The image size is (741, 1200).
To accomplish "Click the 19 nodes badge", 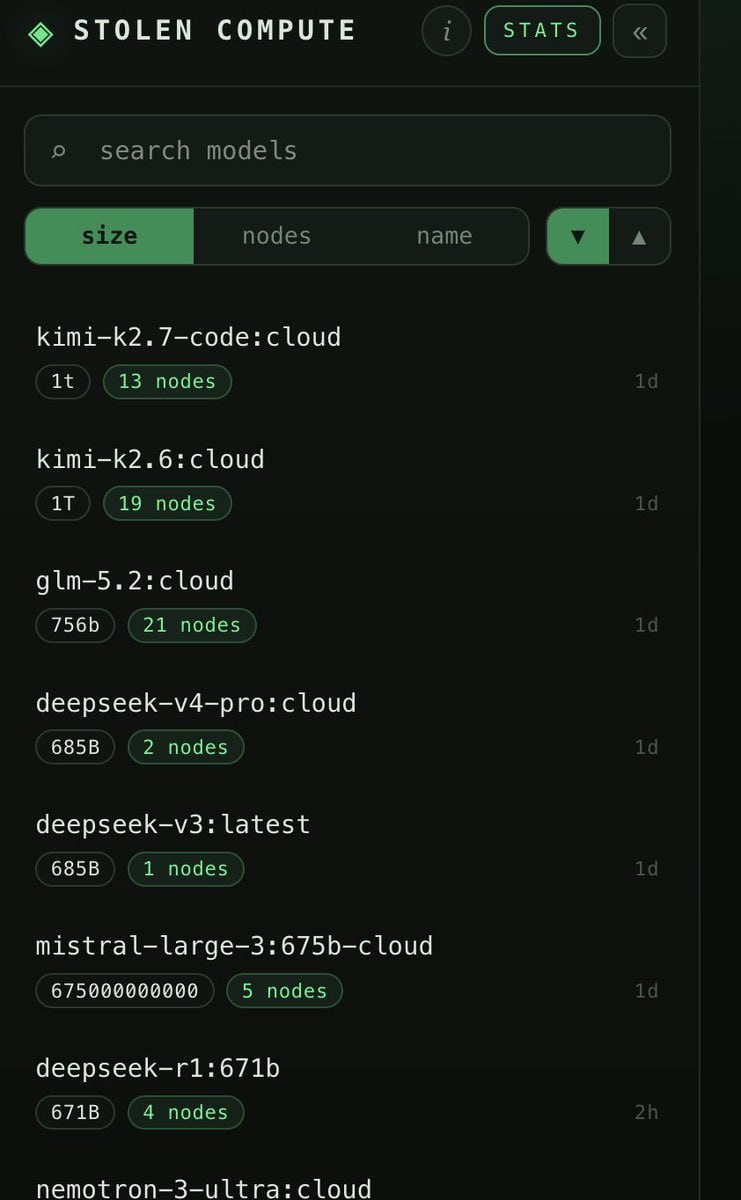I will tap(167, 503).
